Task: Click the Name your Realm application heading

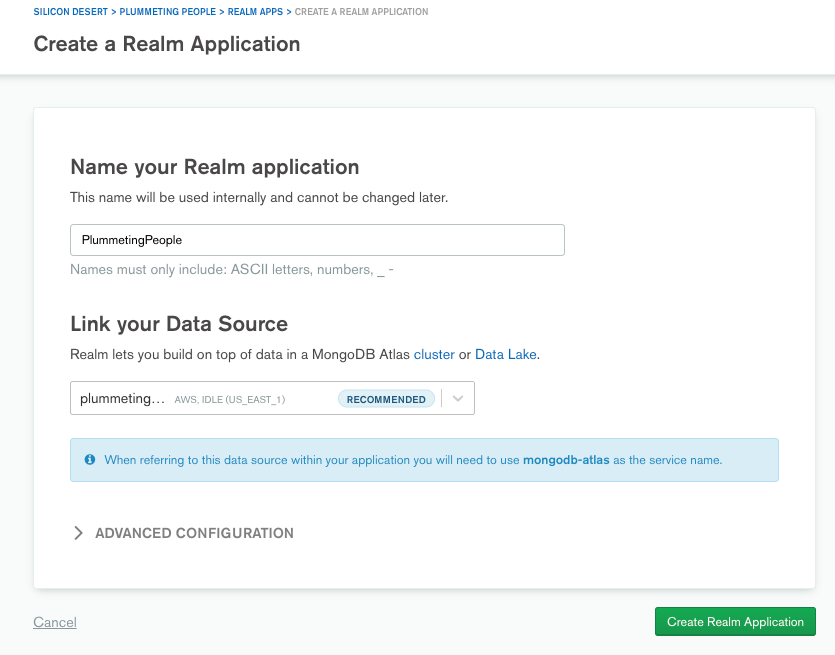Action: (x=214, y=167)
